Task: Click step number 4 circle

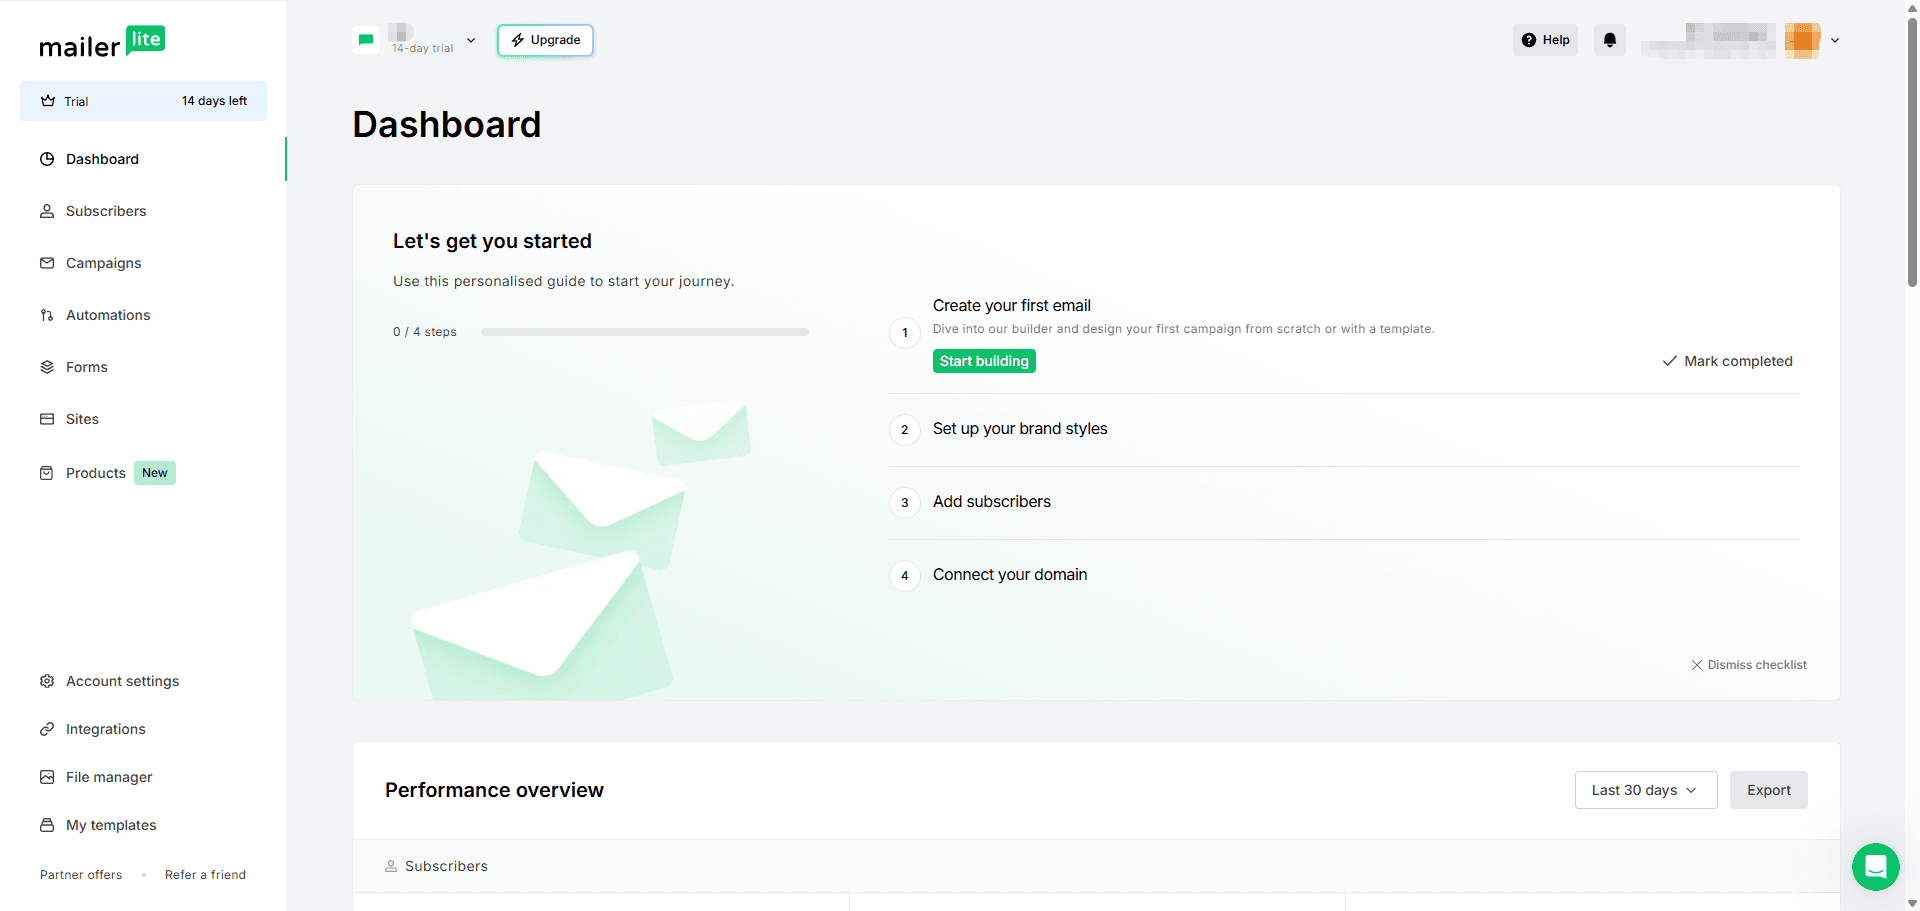Action: 905,576
